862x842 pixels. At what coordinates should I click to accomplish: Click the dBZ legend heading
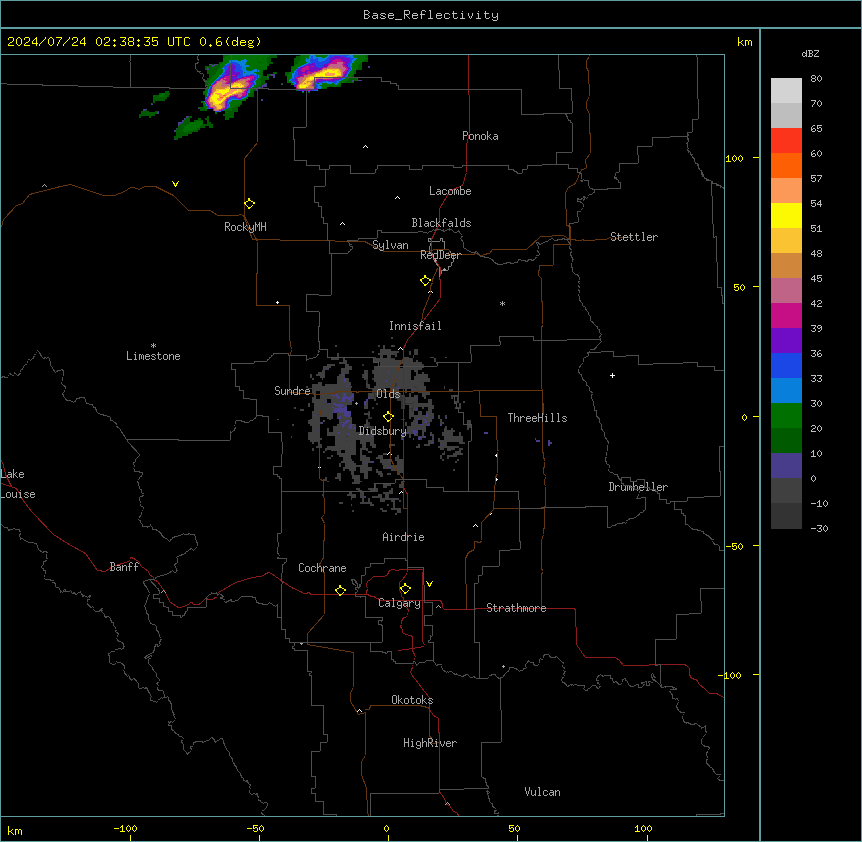810,53
